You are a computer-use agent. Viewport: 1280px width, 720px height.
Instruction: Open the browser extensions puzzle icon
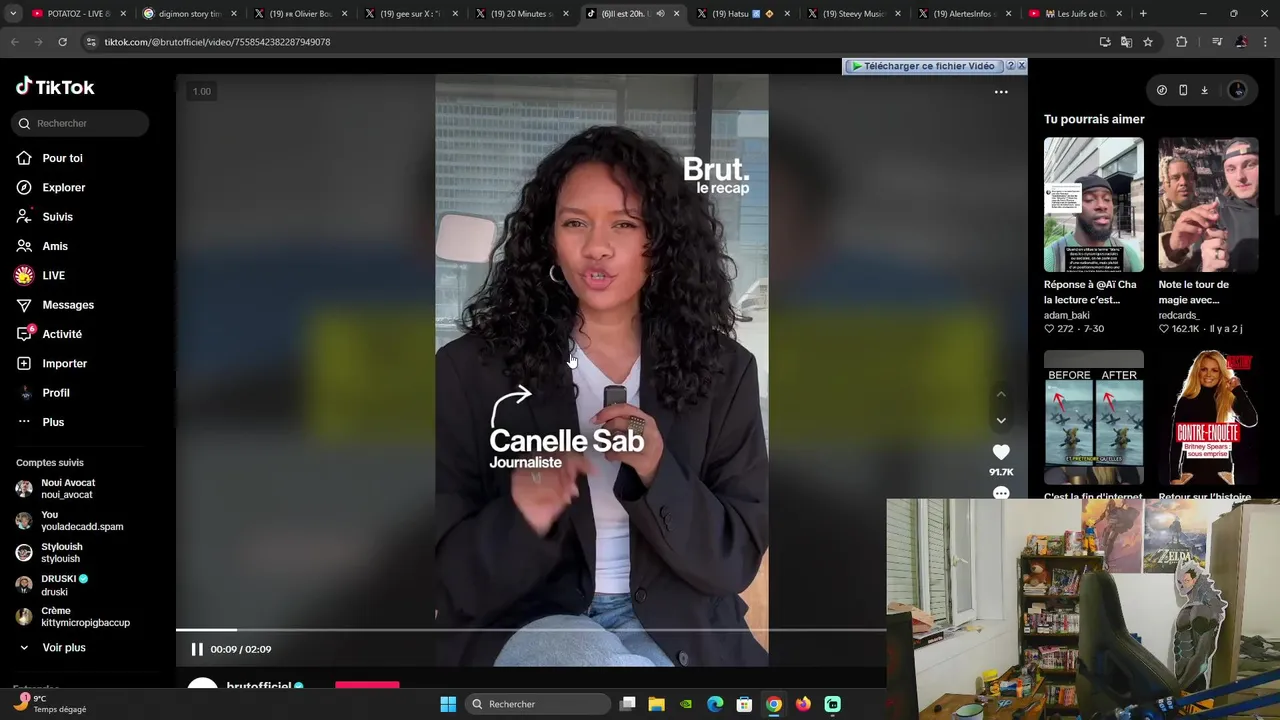tap(1182, 42)
